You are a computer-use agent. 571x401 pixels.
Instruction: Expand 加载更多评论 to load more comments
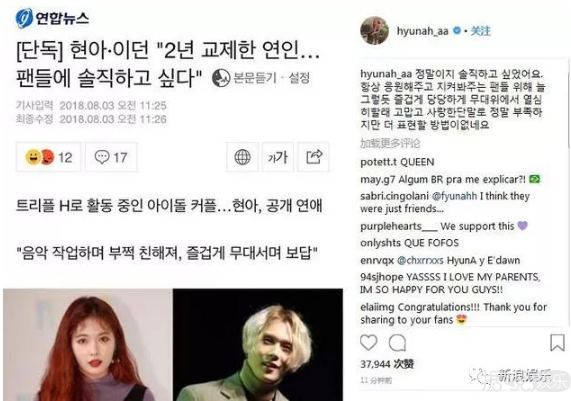click(390, 144)
